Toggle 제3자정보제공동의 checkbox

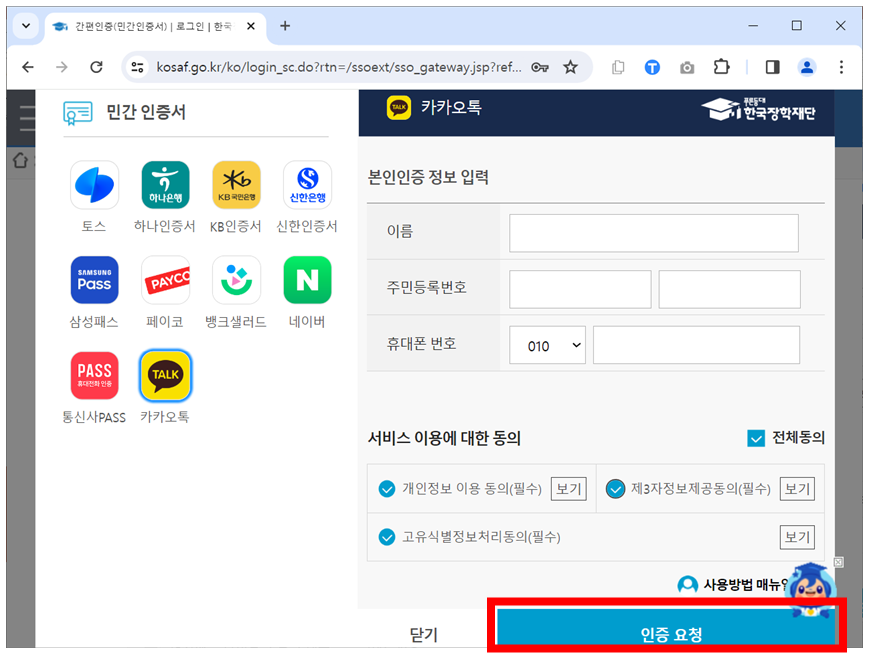615,489
